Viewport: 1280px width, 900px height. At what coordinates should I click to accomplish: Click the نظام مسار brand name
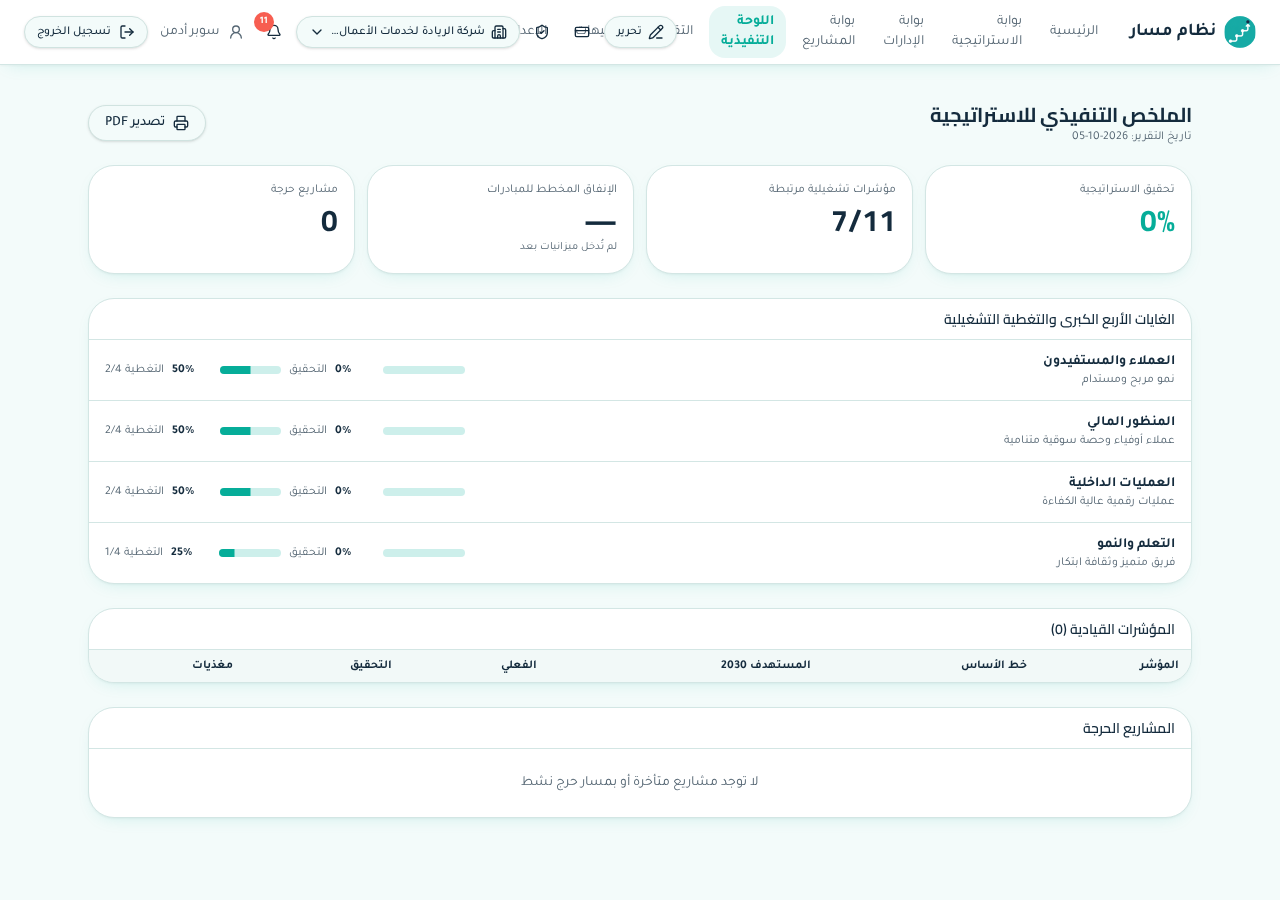1172,31
